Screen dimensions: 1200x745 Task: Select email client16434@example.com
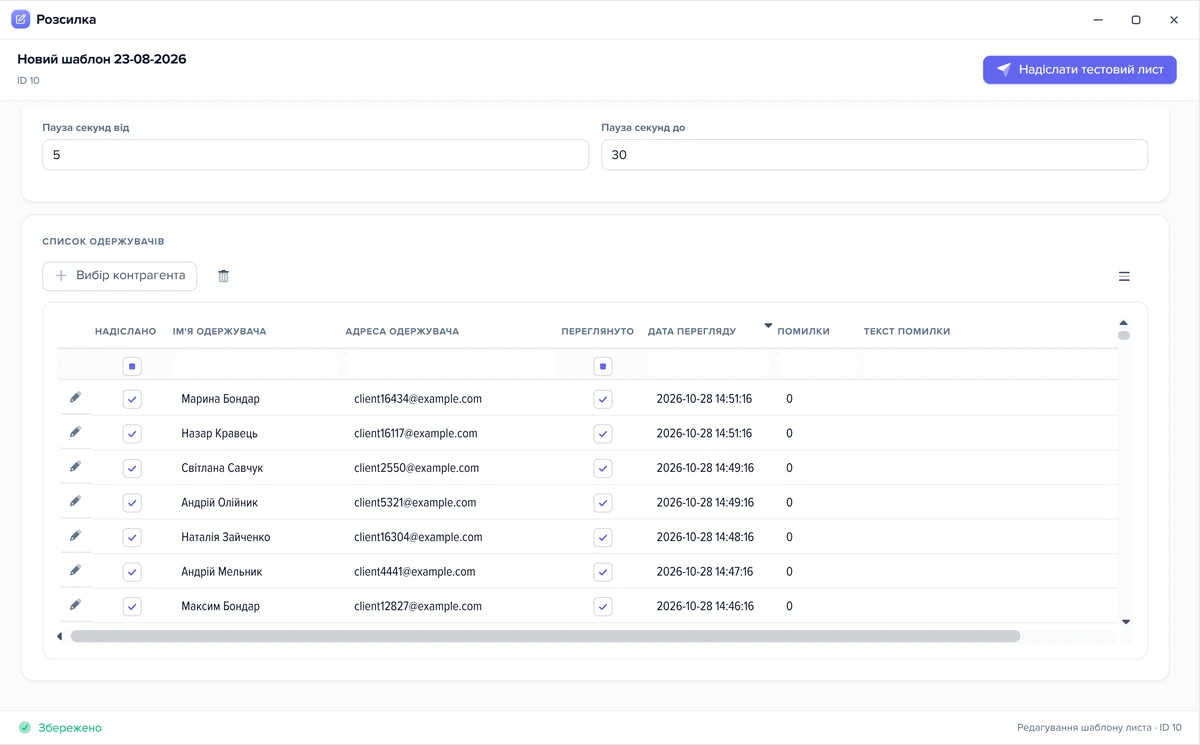418,399
